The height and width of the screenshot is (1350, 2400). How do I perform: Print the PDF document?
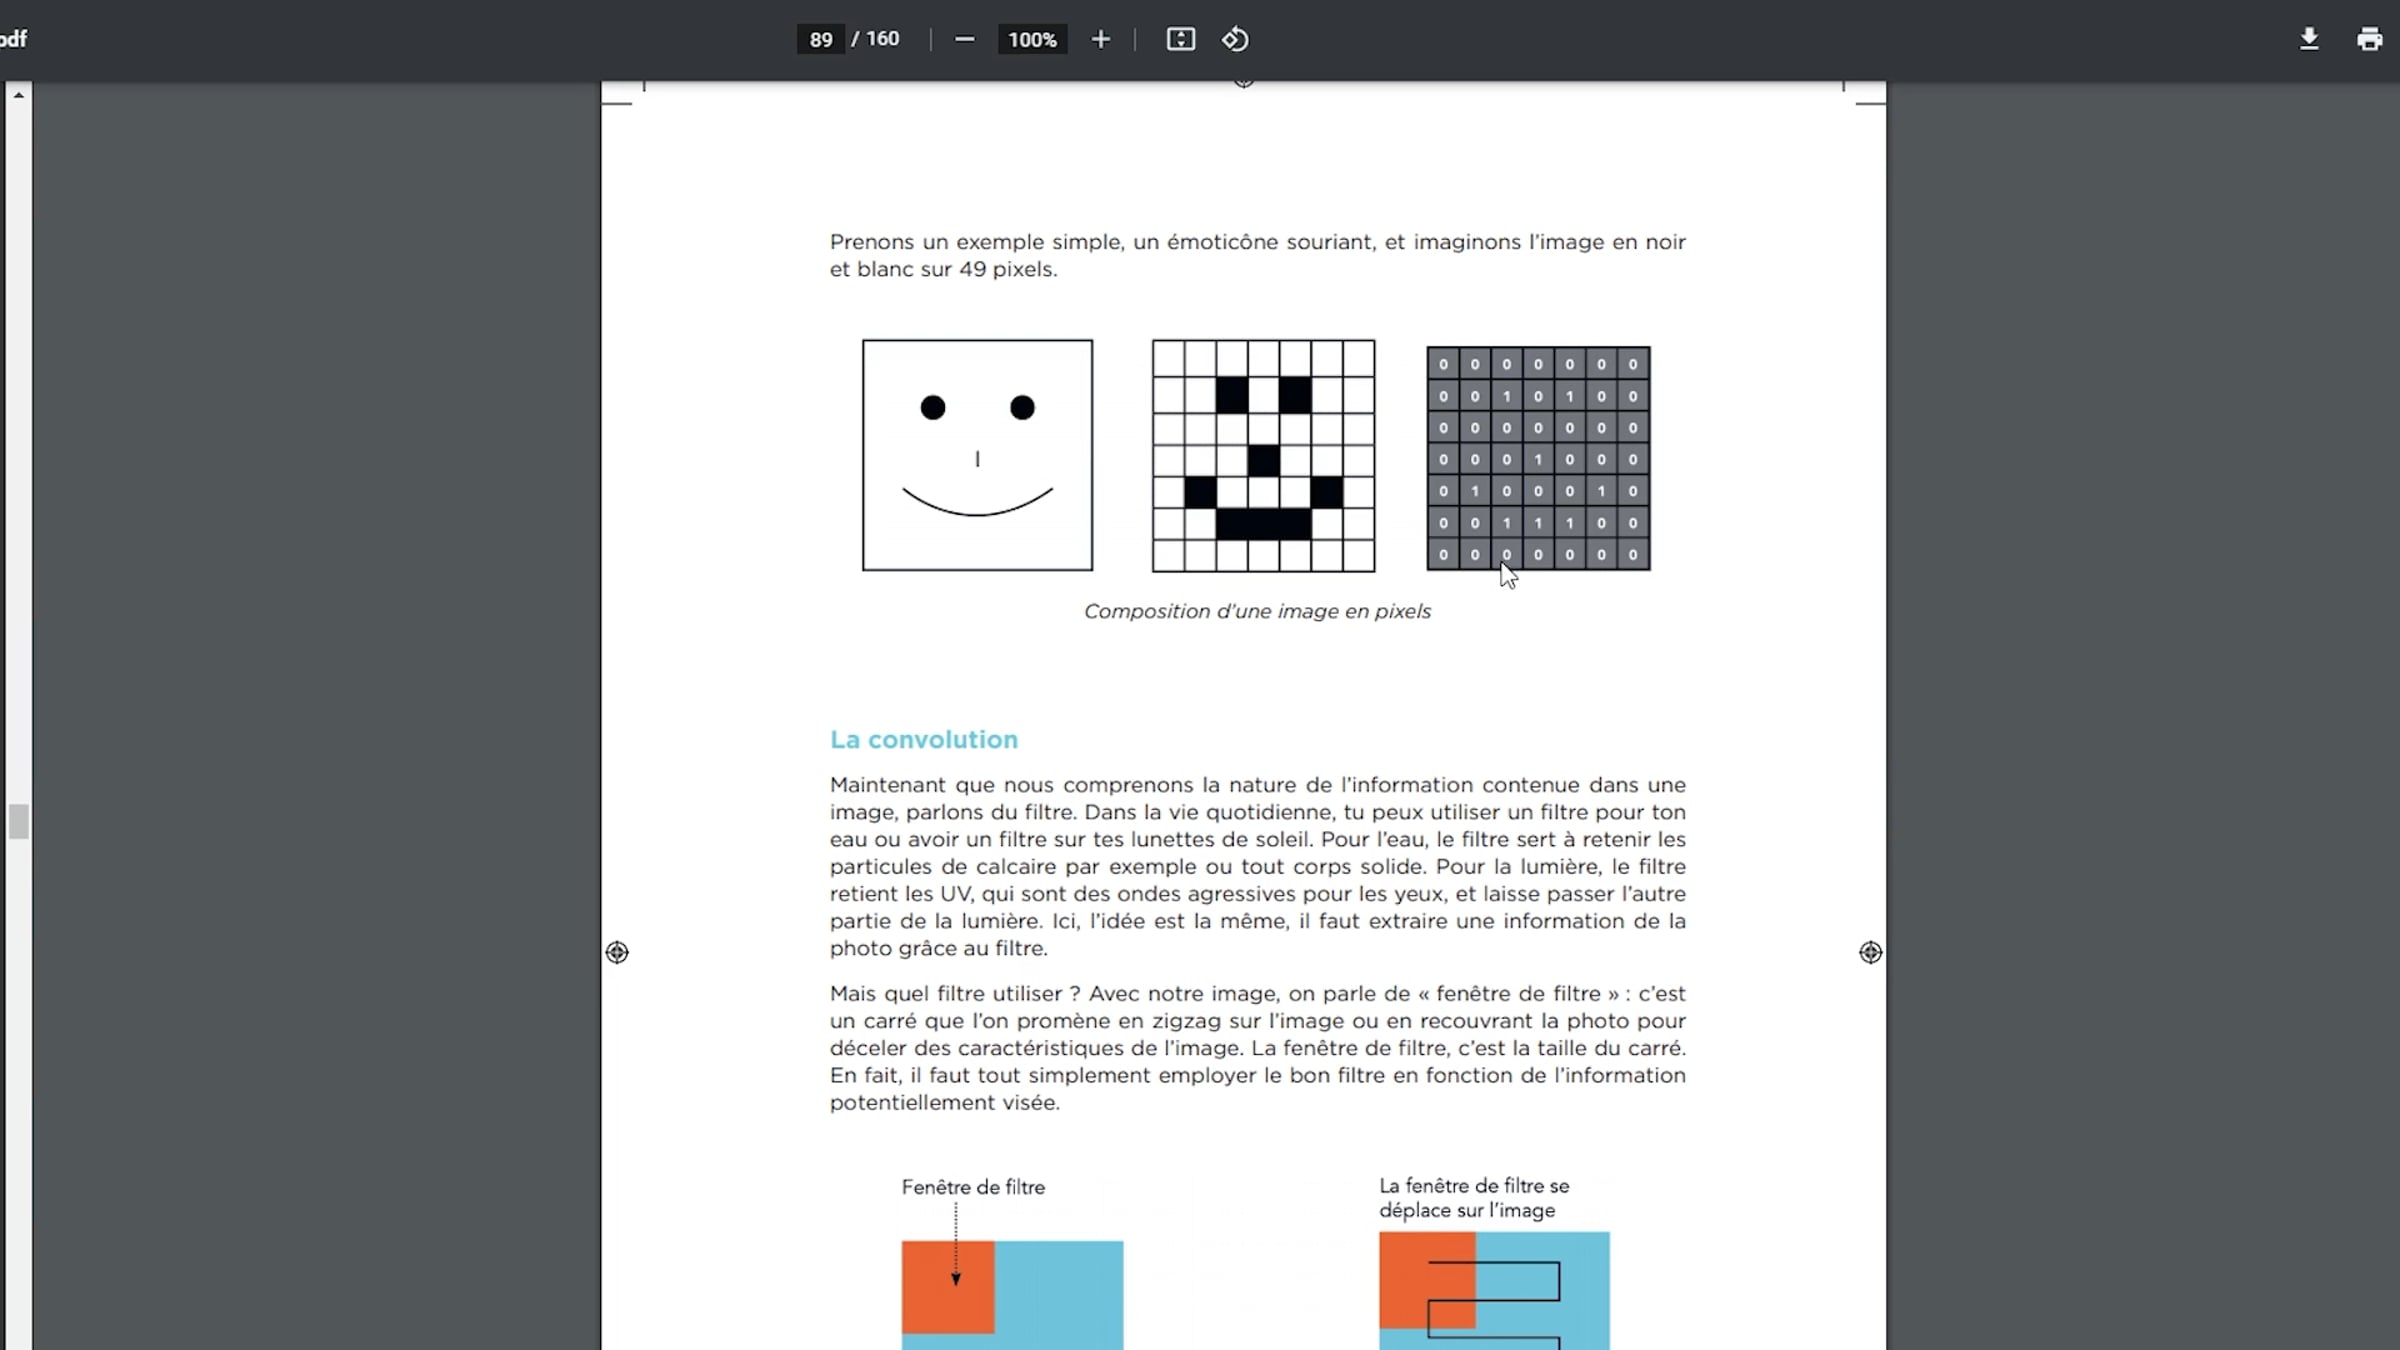2369,39
